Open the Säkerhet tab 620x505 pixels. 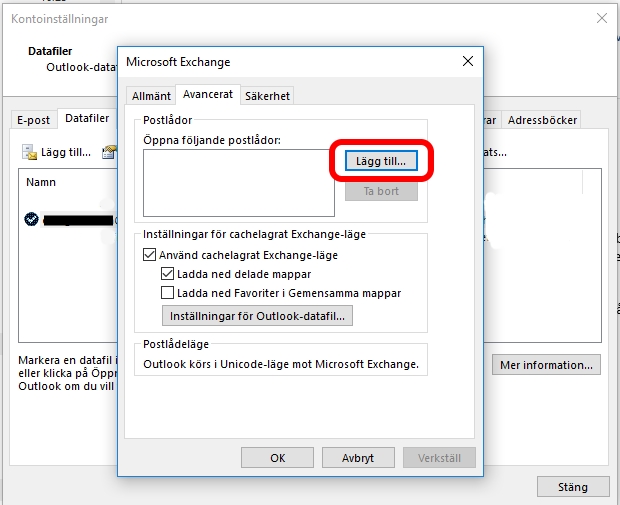(x=267, y=96)
